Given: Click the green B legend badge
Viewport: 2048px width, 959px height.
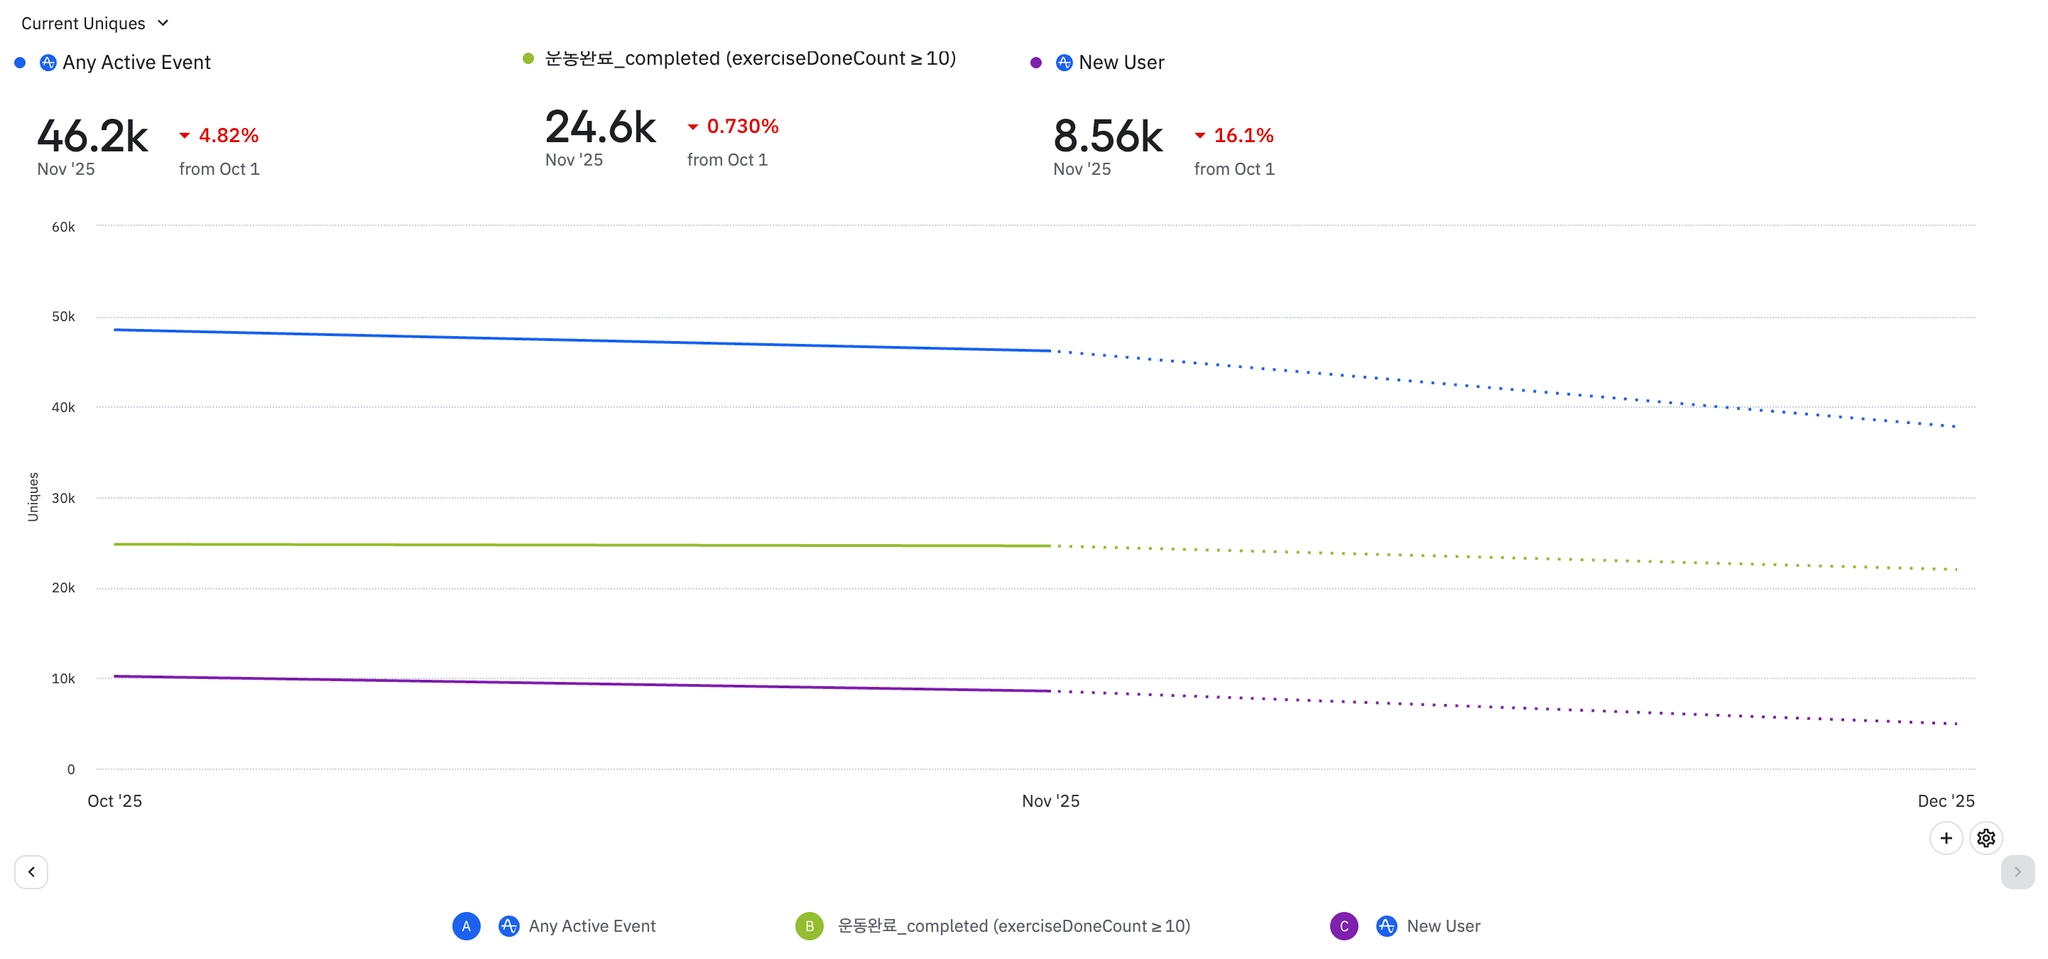Looking at the screenshot, I should pyautogui.click(x=809, y=926).
